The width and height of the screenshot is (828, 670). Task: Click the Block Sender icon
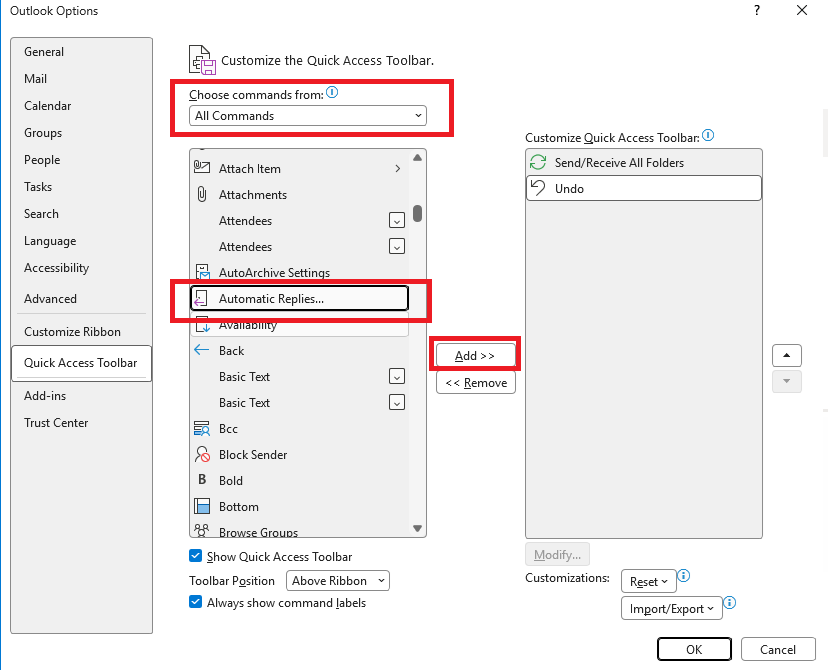[202, 454]
